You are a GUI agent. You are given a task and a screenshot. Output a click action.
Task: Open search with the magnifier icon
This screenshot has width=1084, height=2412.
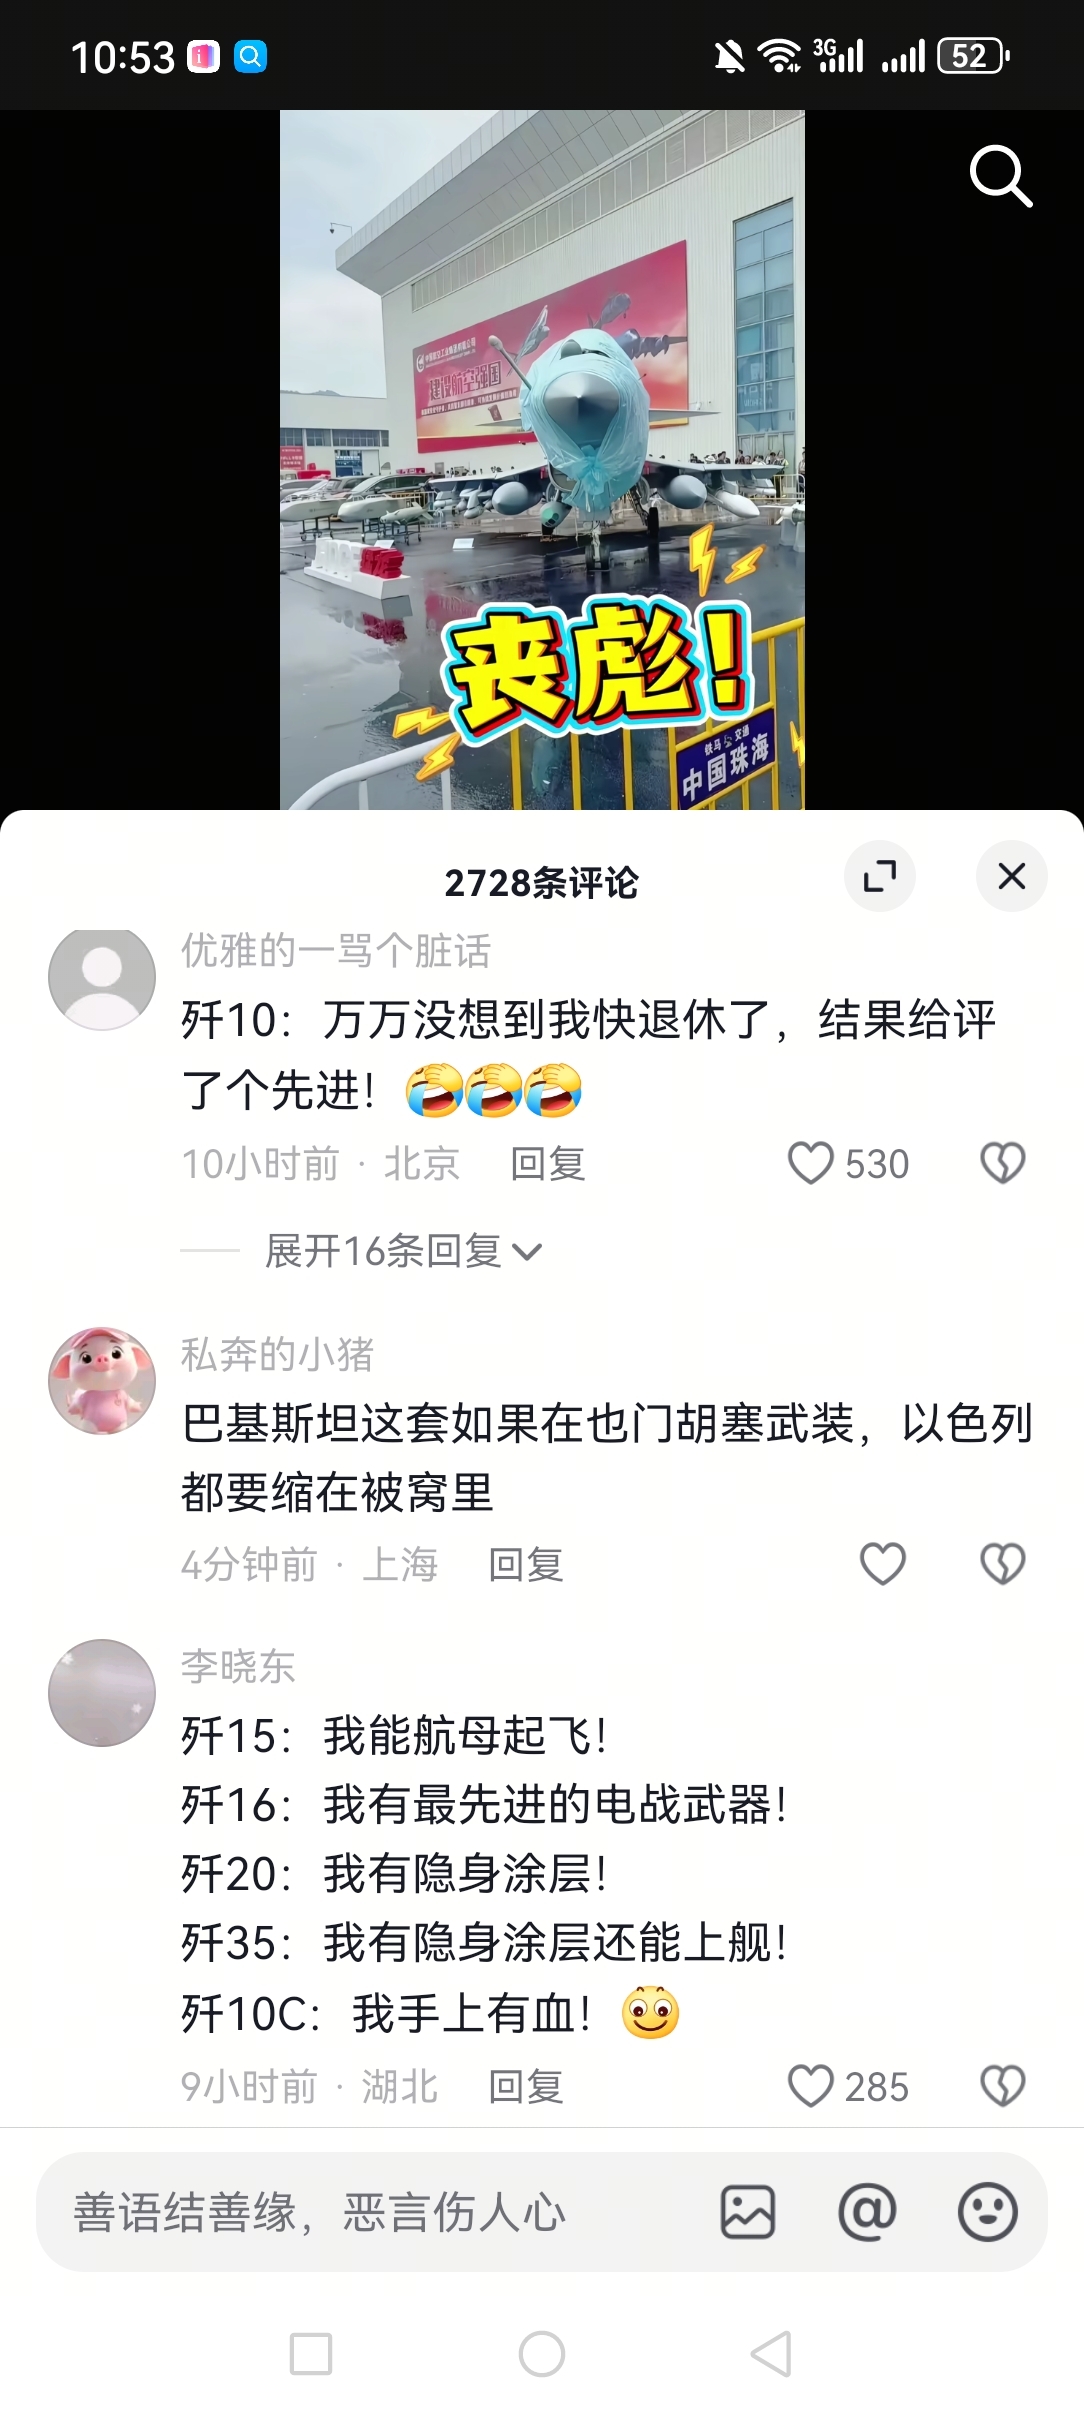click(1001, 177)
